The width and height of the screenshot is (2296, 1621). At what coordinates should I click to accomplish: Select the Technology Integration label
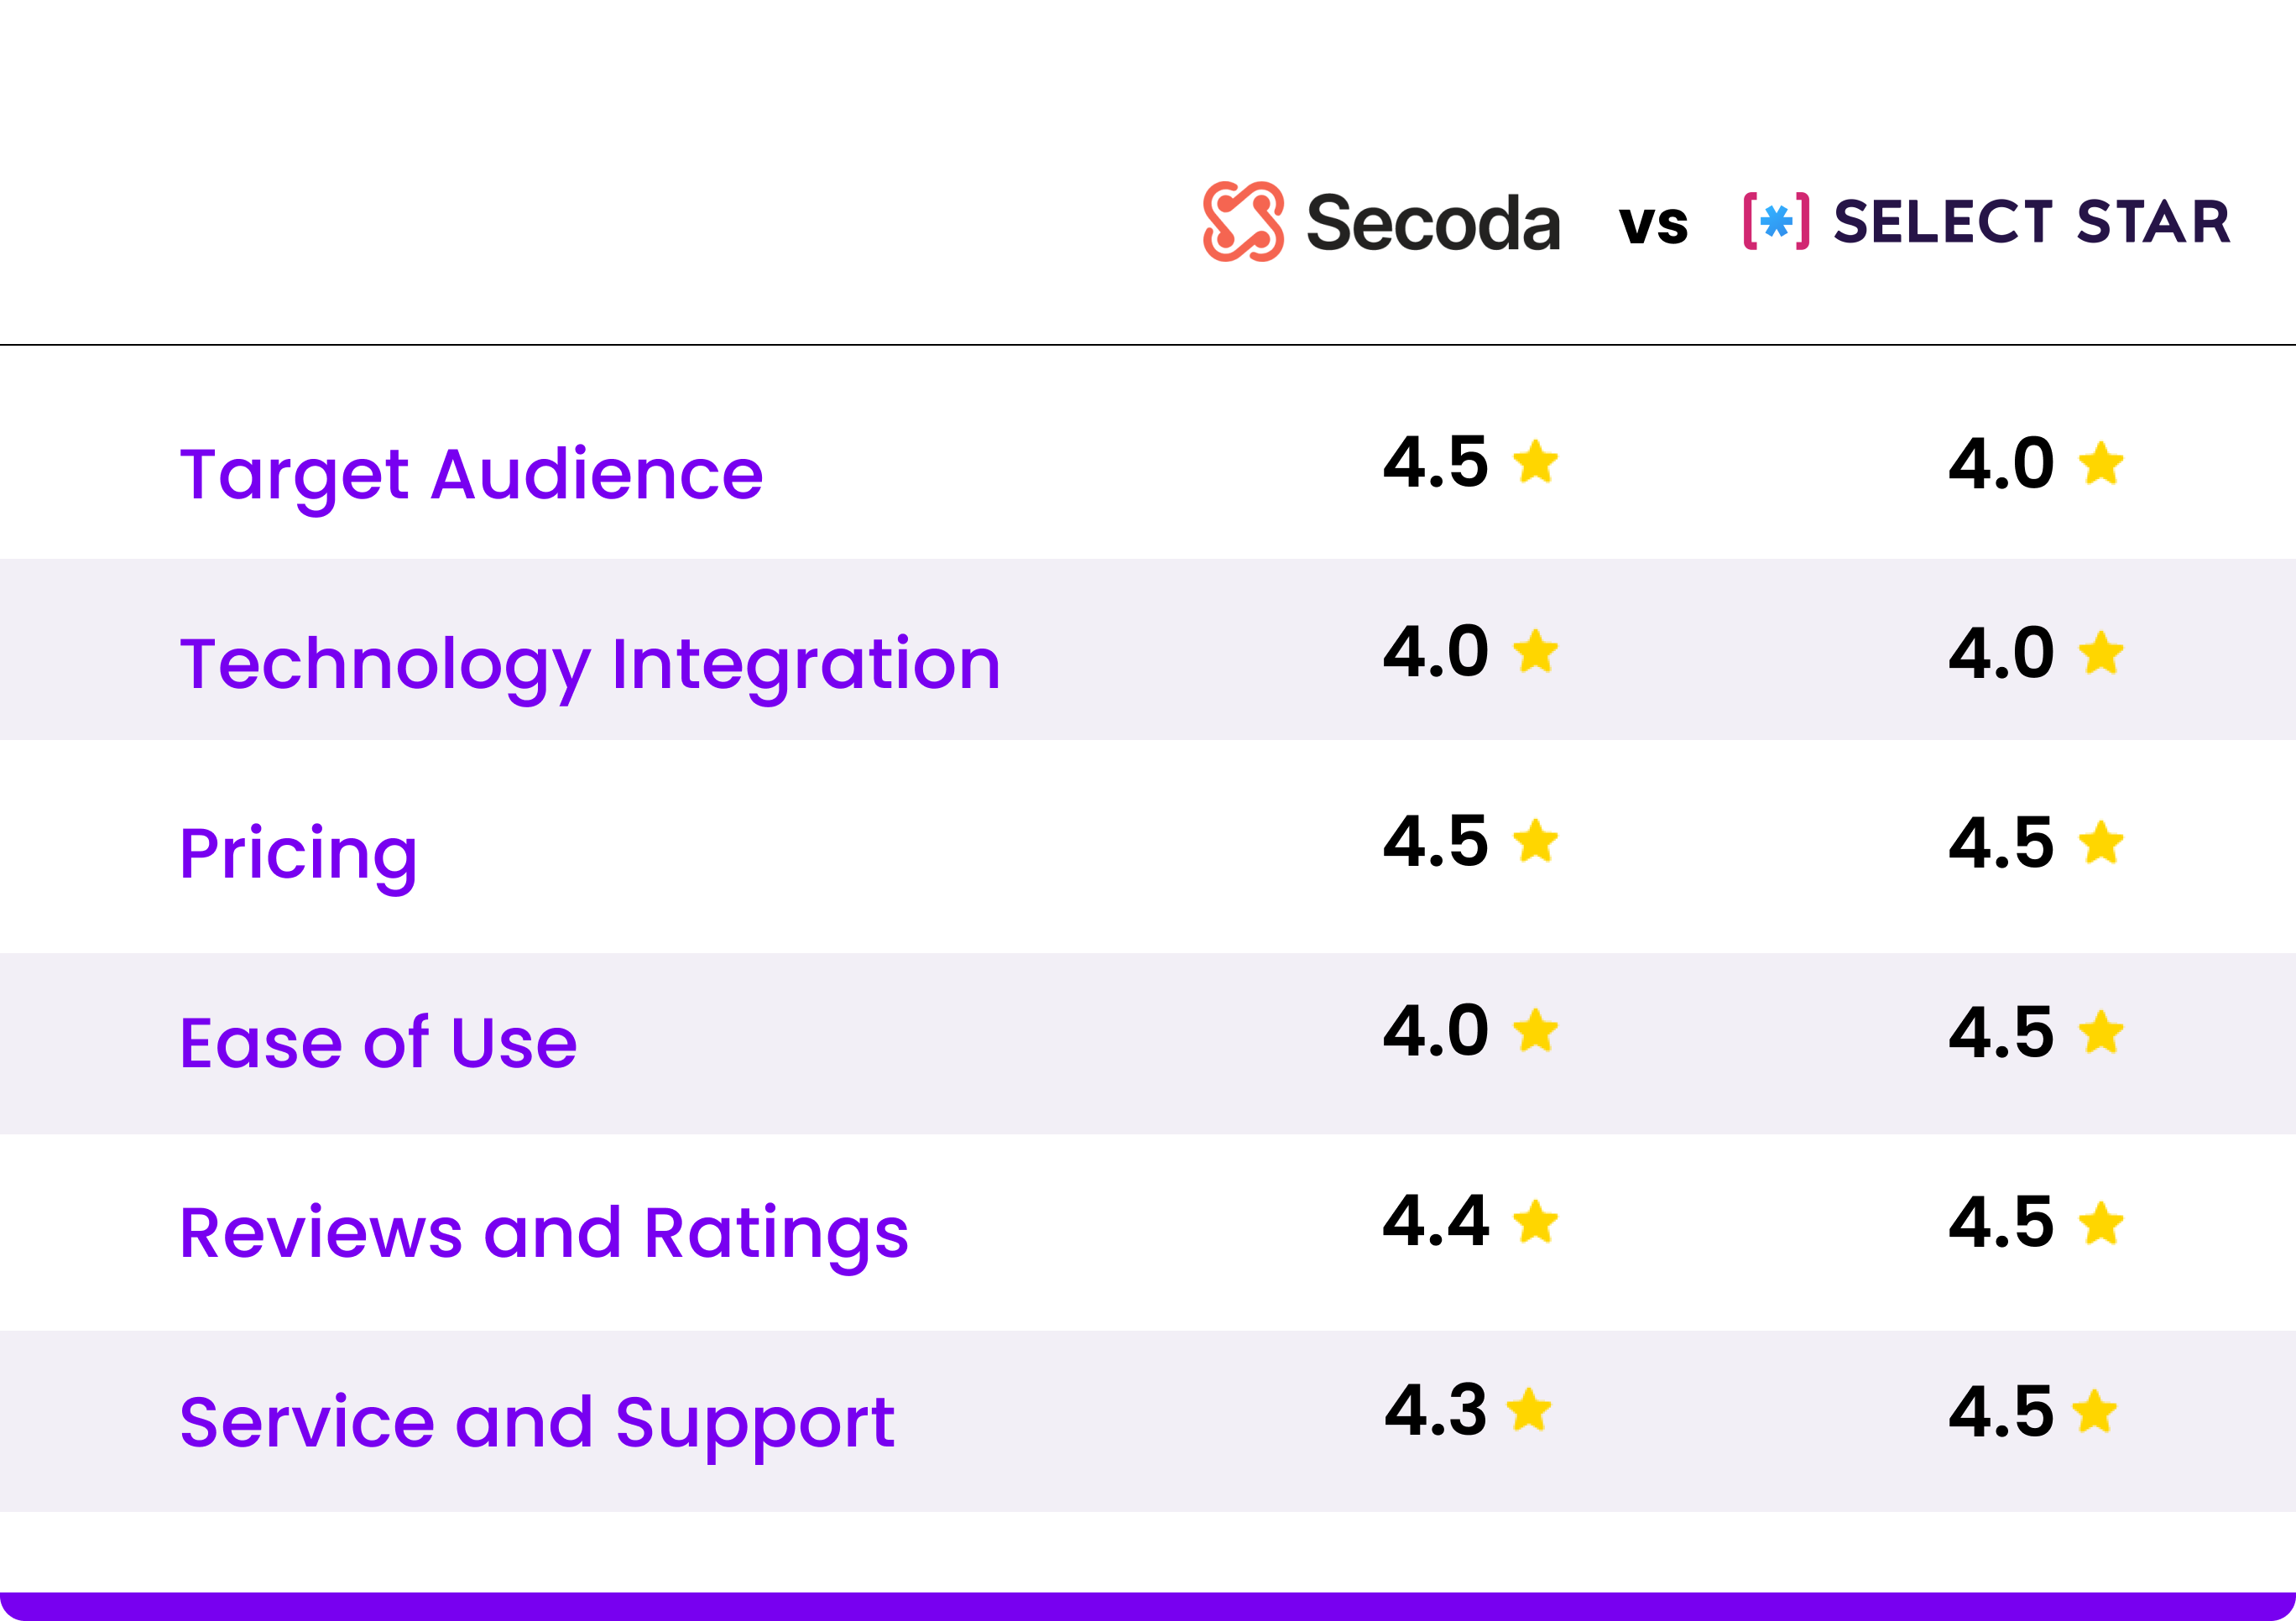[590, 665]
